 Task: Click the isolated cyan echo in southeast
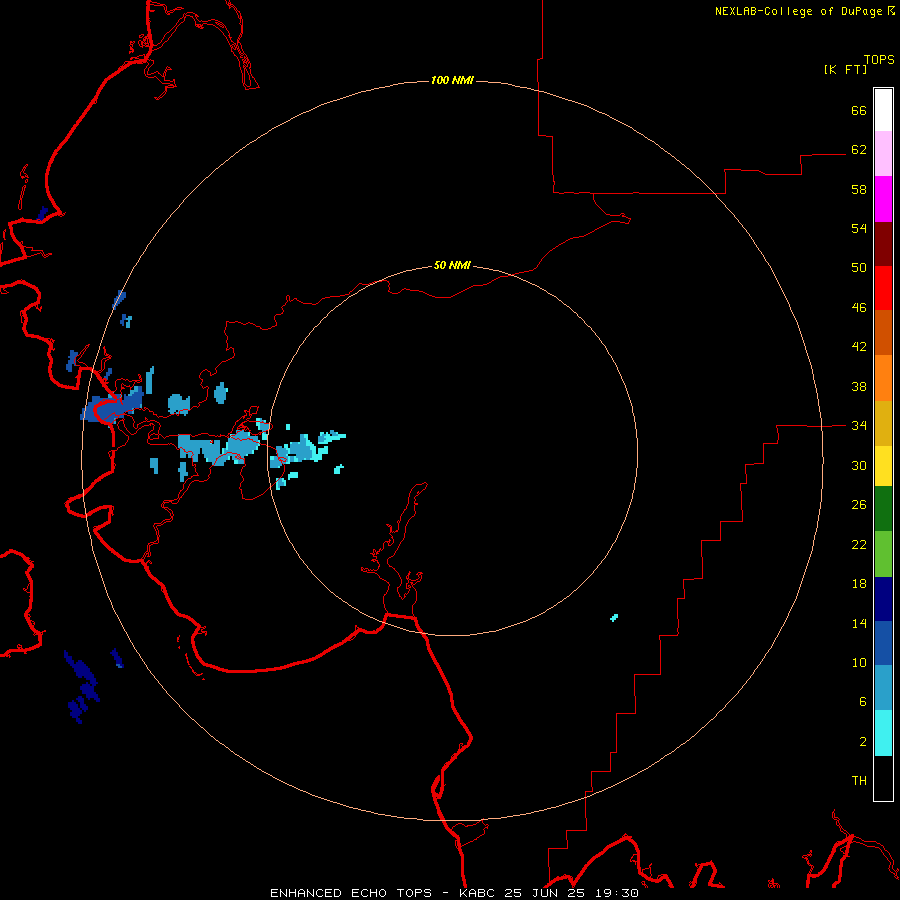[614, 618]
